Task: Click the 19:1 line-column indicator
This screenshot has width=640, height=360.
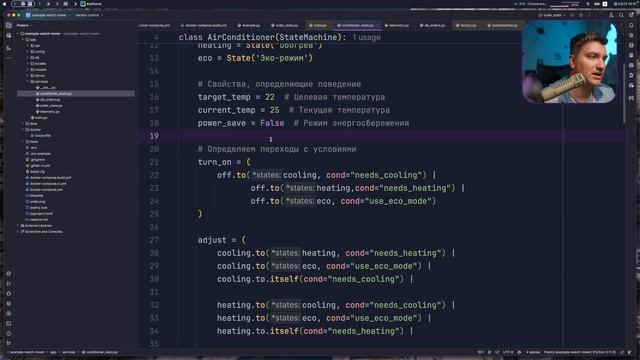Action: point(480,352)
